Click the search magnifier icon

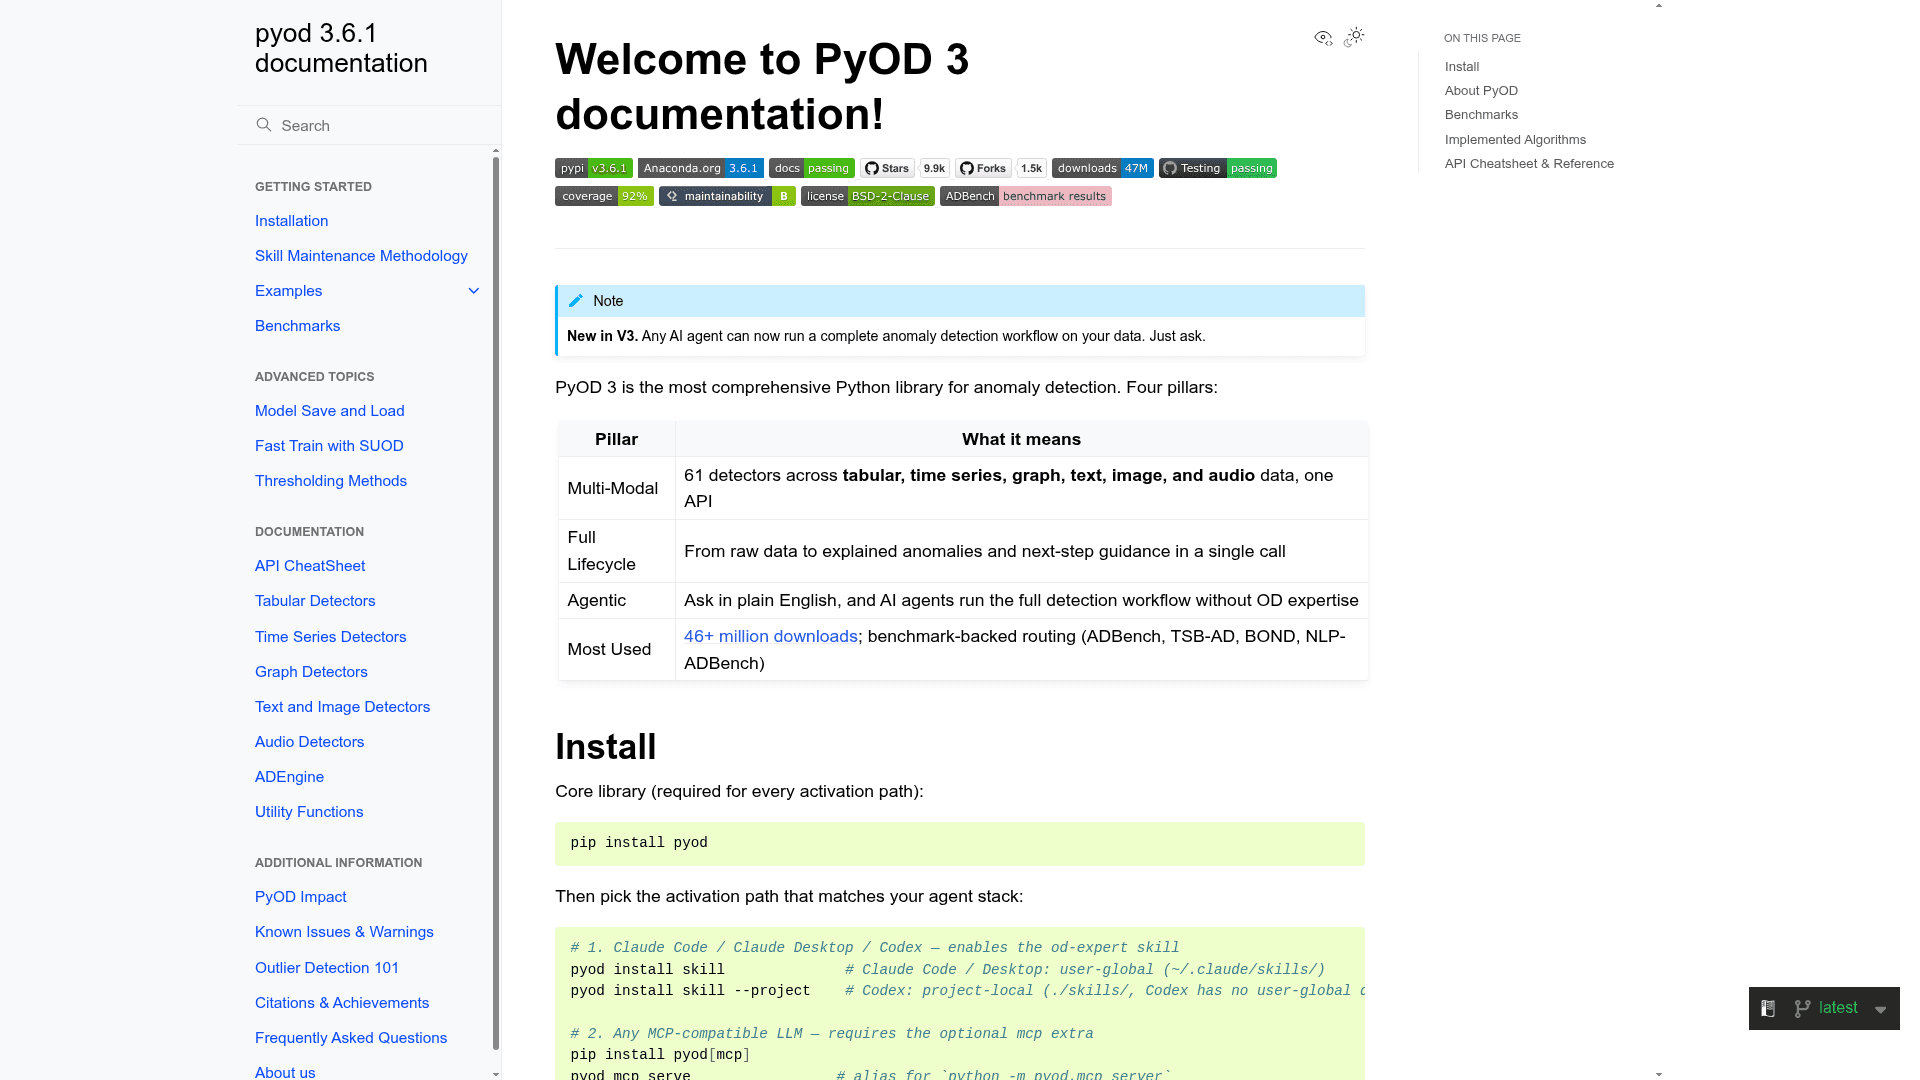[264, 125]
